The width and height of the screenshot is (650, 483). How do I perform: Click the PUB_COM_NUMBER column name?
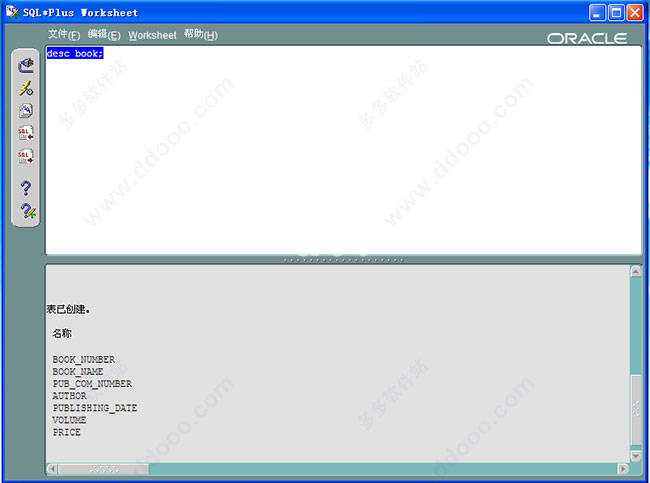pos(92,384)
